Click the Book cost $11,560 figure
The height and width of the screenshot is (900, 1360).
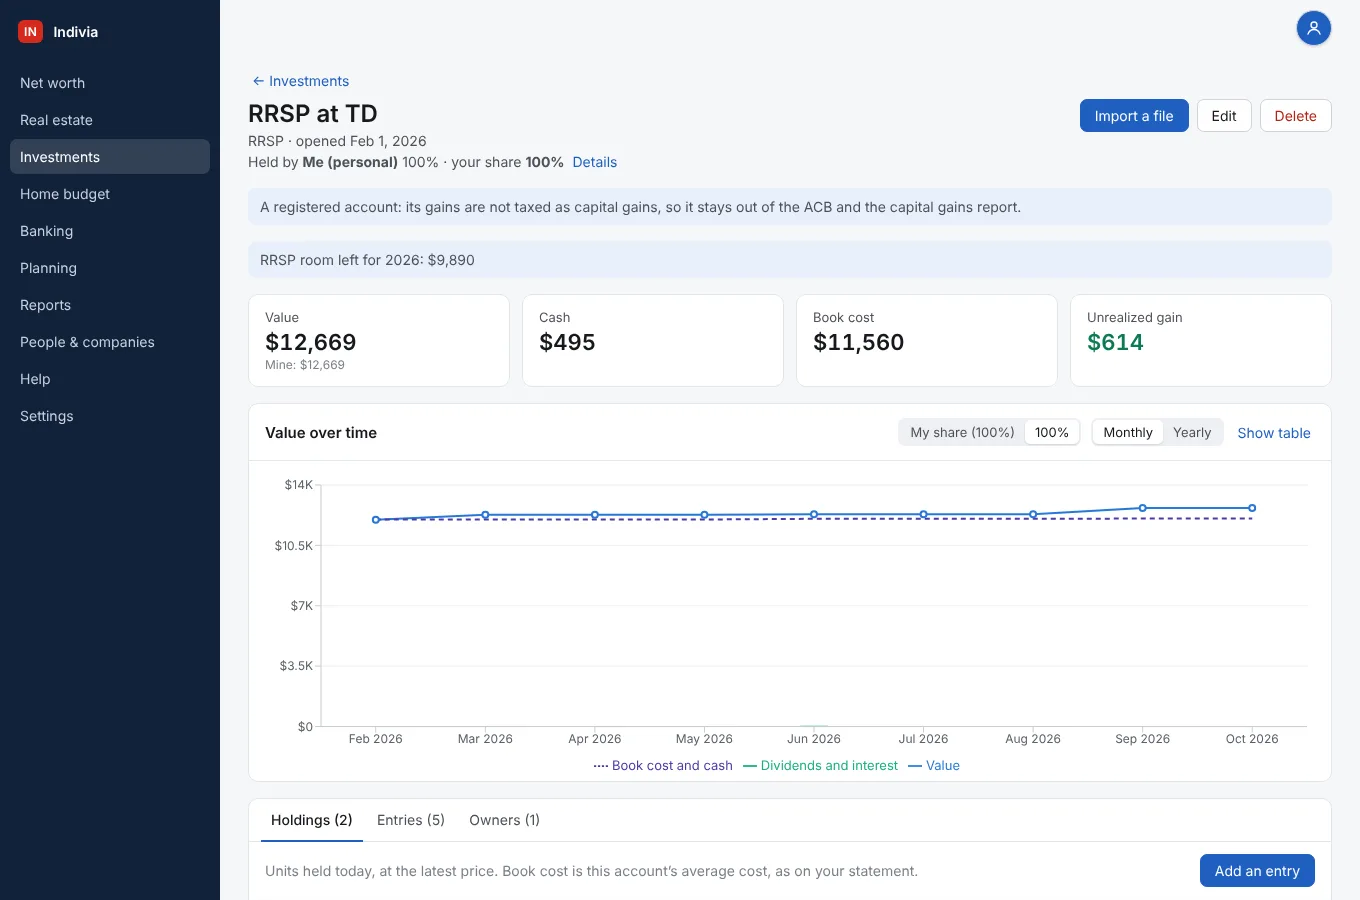pyautogui.click(x=858, y=342)
